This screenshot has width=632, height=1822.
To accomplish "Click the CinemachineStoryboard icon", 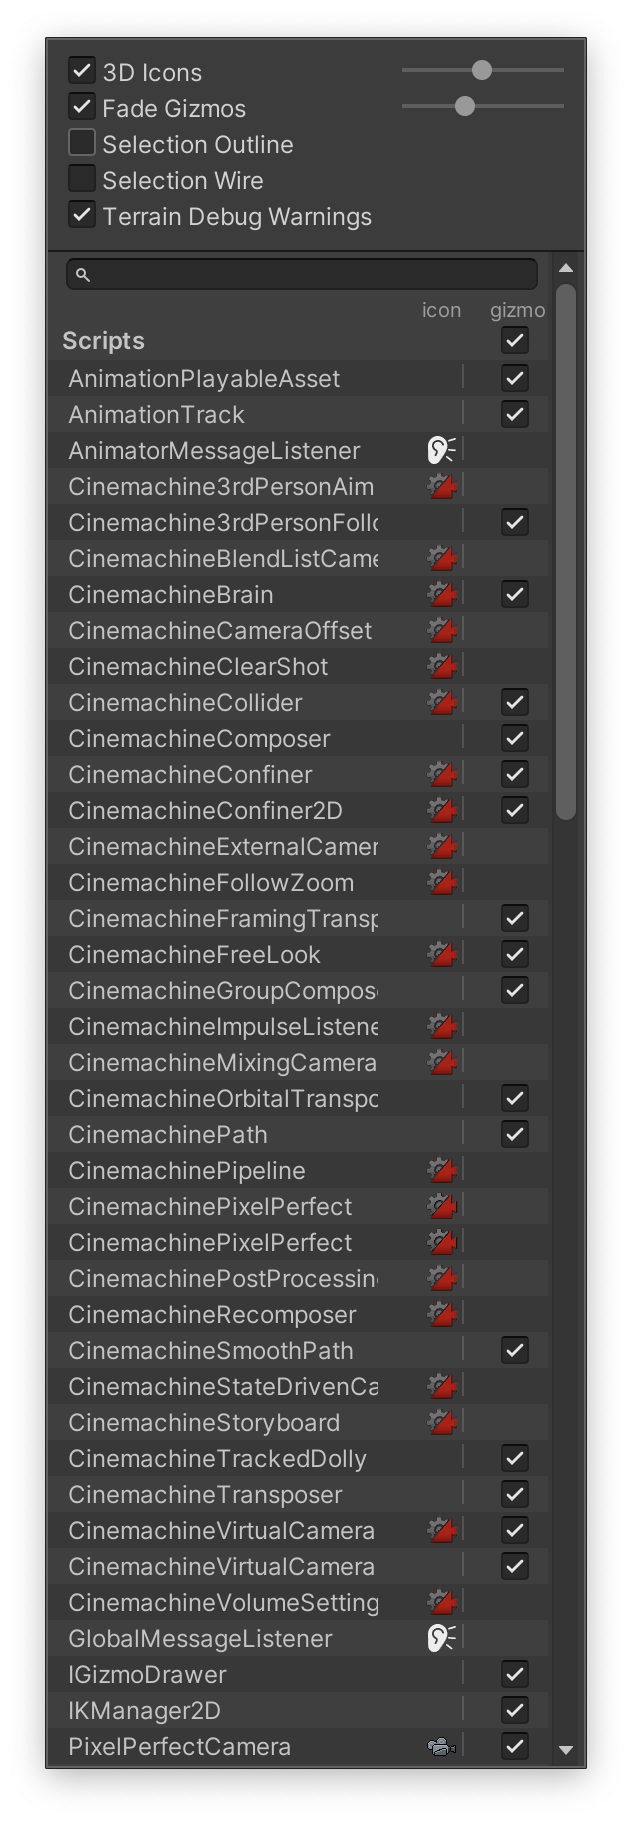I will click(x=441, y=1423).
